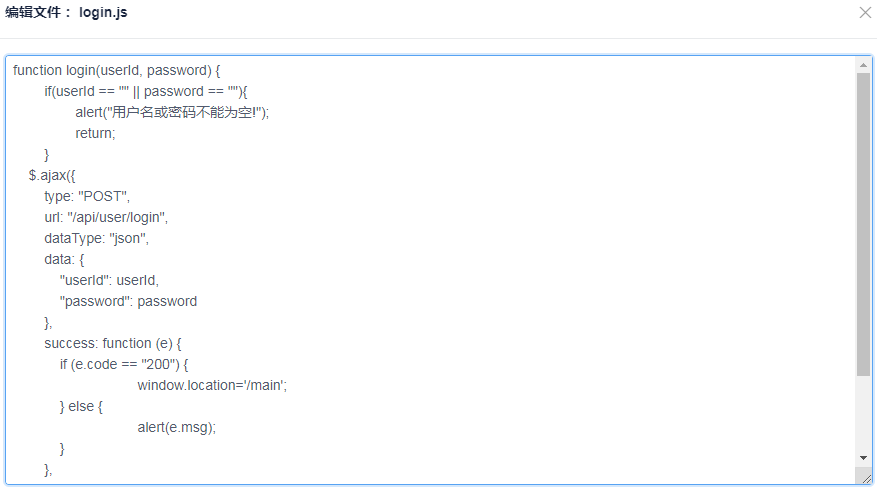The image size is (877, 491).
Task: Click the $.ajax({ line
Action: [52, 176]
